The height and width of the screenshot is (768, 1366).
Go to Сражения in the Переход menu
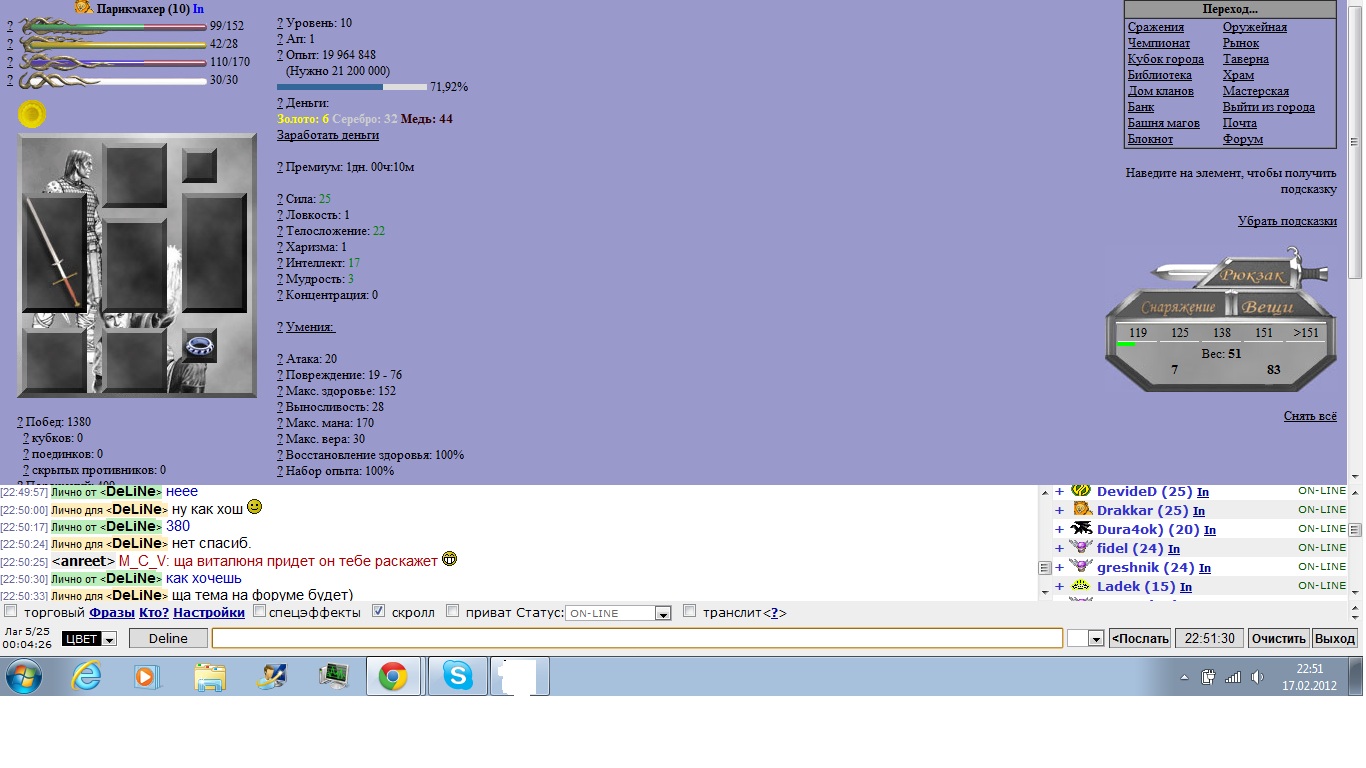point(1156,27)
